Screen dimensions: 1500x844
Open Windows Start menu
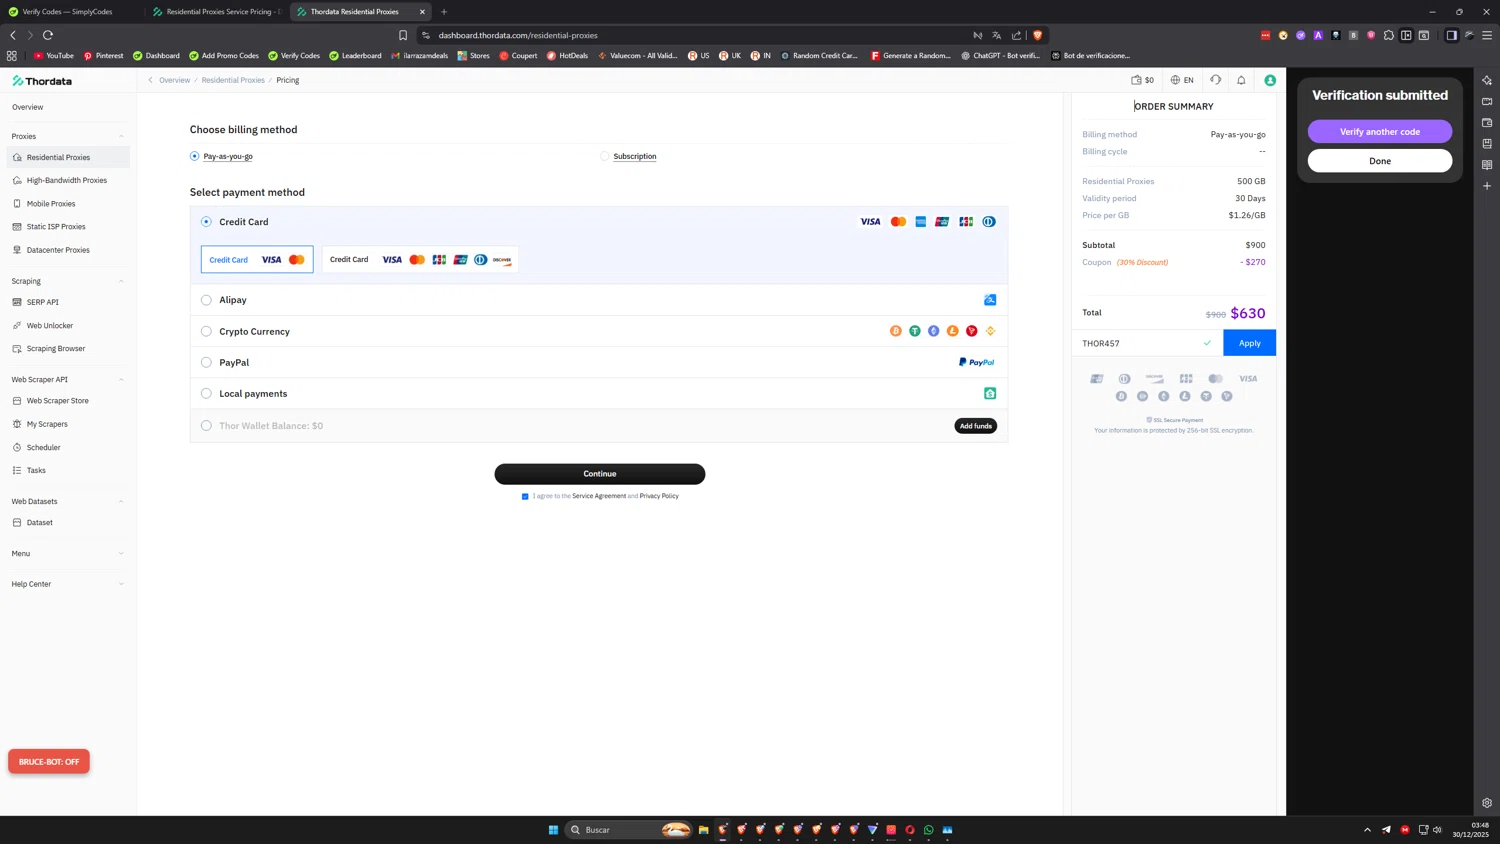pos(553,830)
